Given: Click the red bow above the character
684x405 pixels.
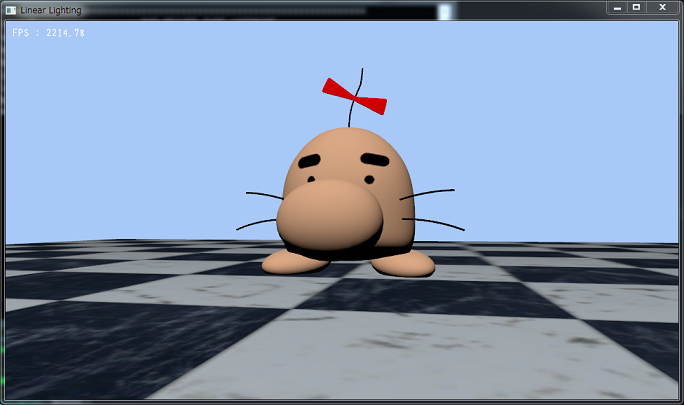Looking at the screenshot, I should (x=354, y=96).
